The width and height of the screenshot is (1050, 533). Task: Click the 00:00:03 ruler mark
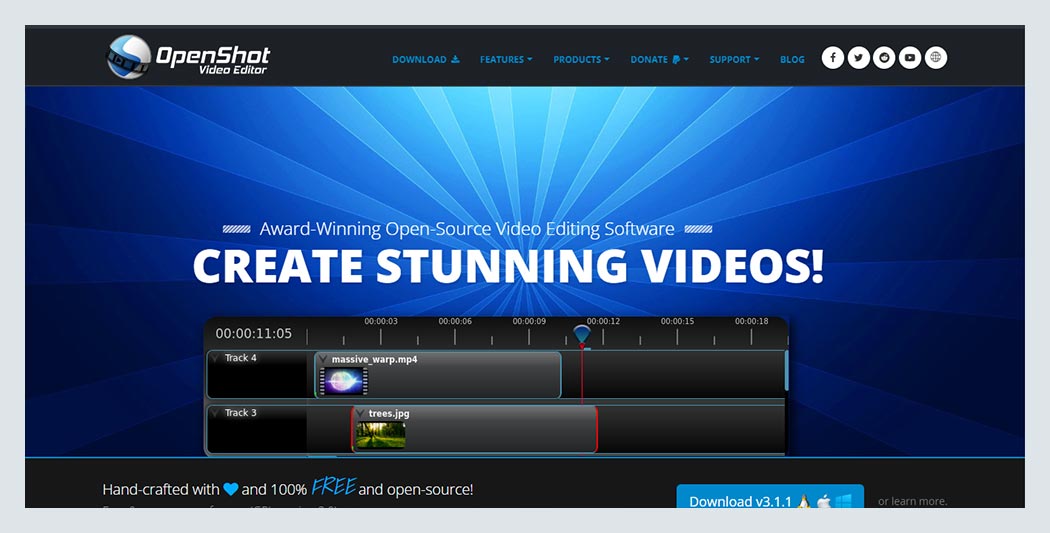point(381,321)
